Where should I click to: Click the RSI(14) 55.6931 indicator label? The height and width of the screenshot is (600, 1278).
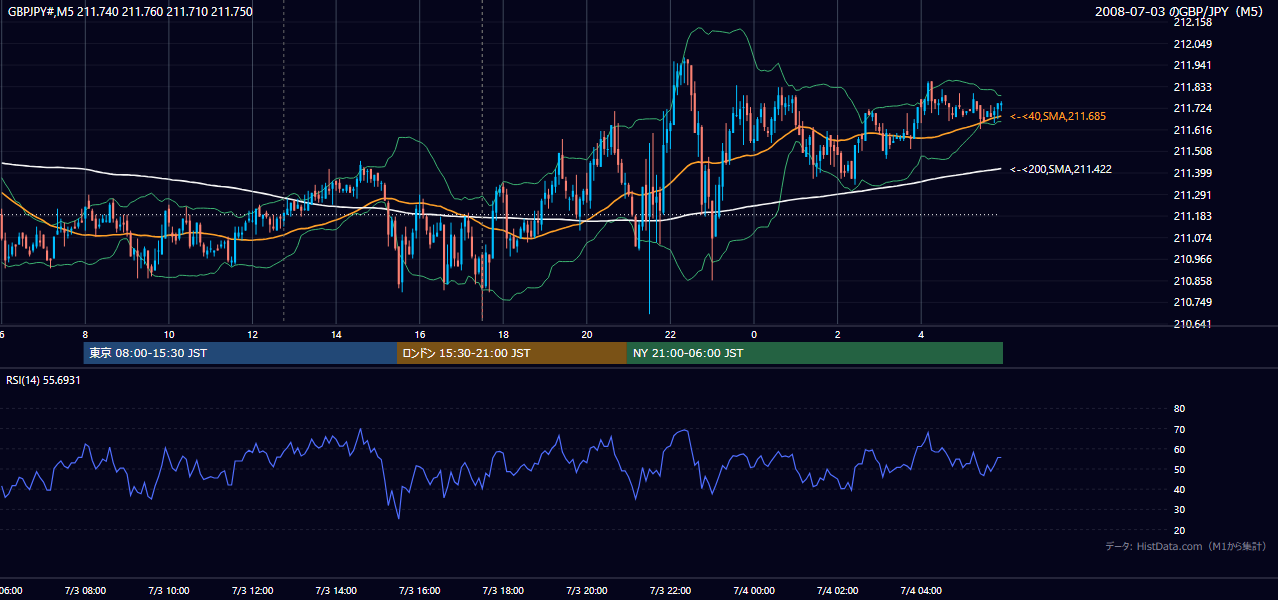(43, 381)
